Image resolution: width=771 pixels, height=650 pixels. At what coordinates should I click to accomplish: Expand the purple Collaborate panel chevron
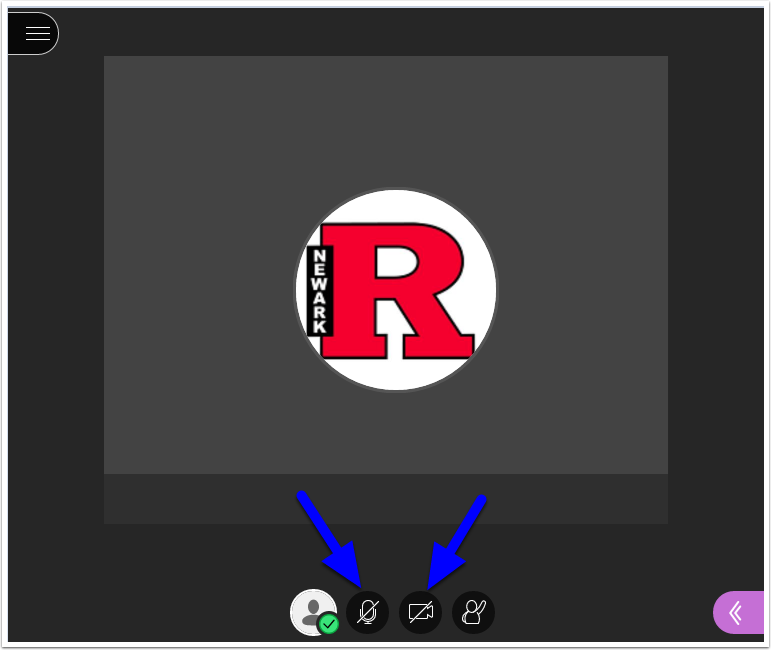pyautogui.click(x=738, y=613)
